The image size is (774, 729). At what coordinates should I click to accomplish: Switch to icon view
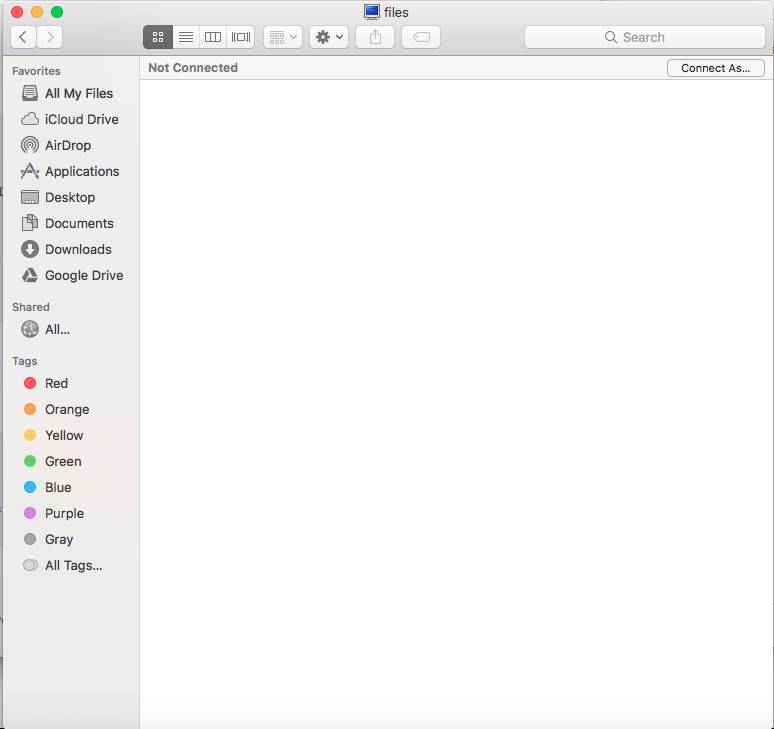pyautogui.click(x=158, y=37)
